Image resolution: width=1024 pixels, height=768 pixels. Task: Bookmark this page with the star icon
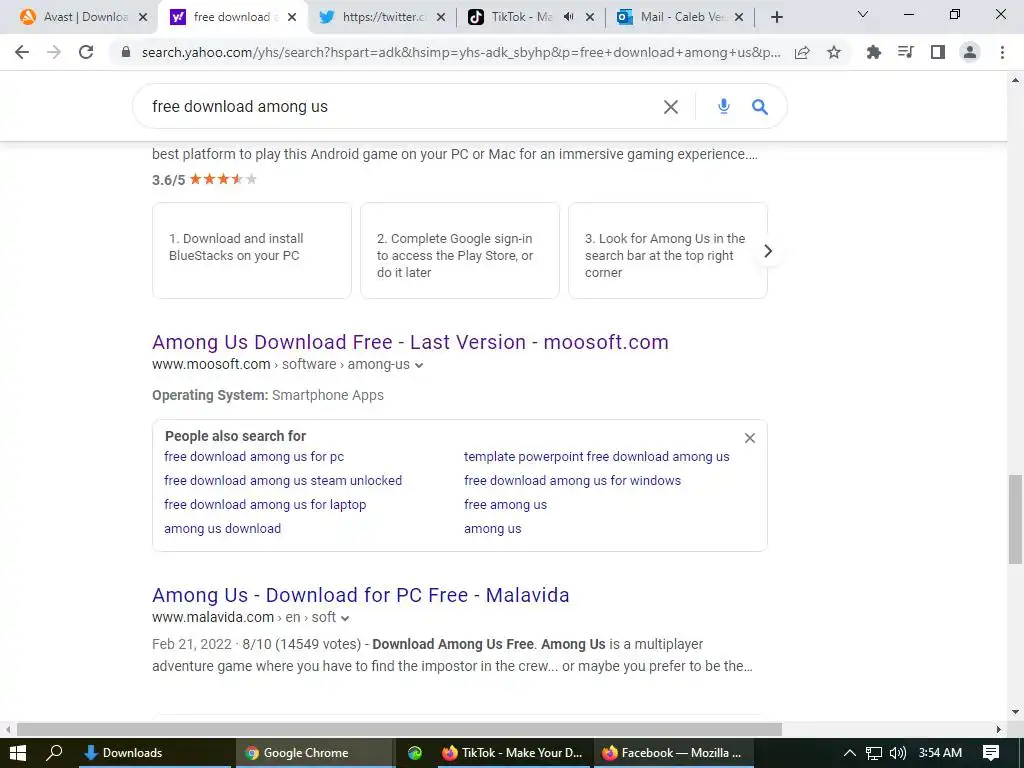click(x=834, y=52)
